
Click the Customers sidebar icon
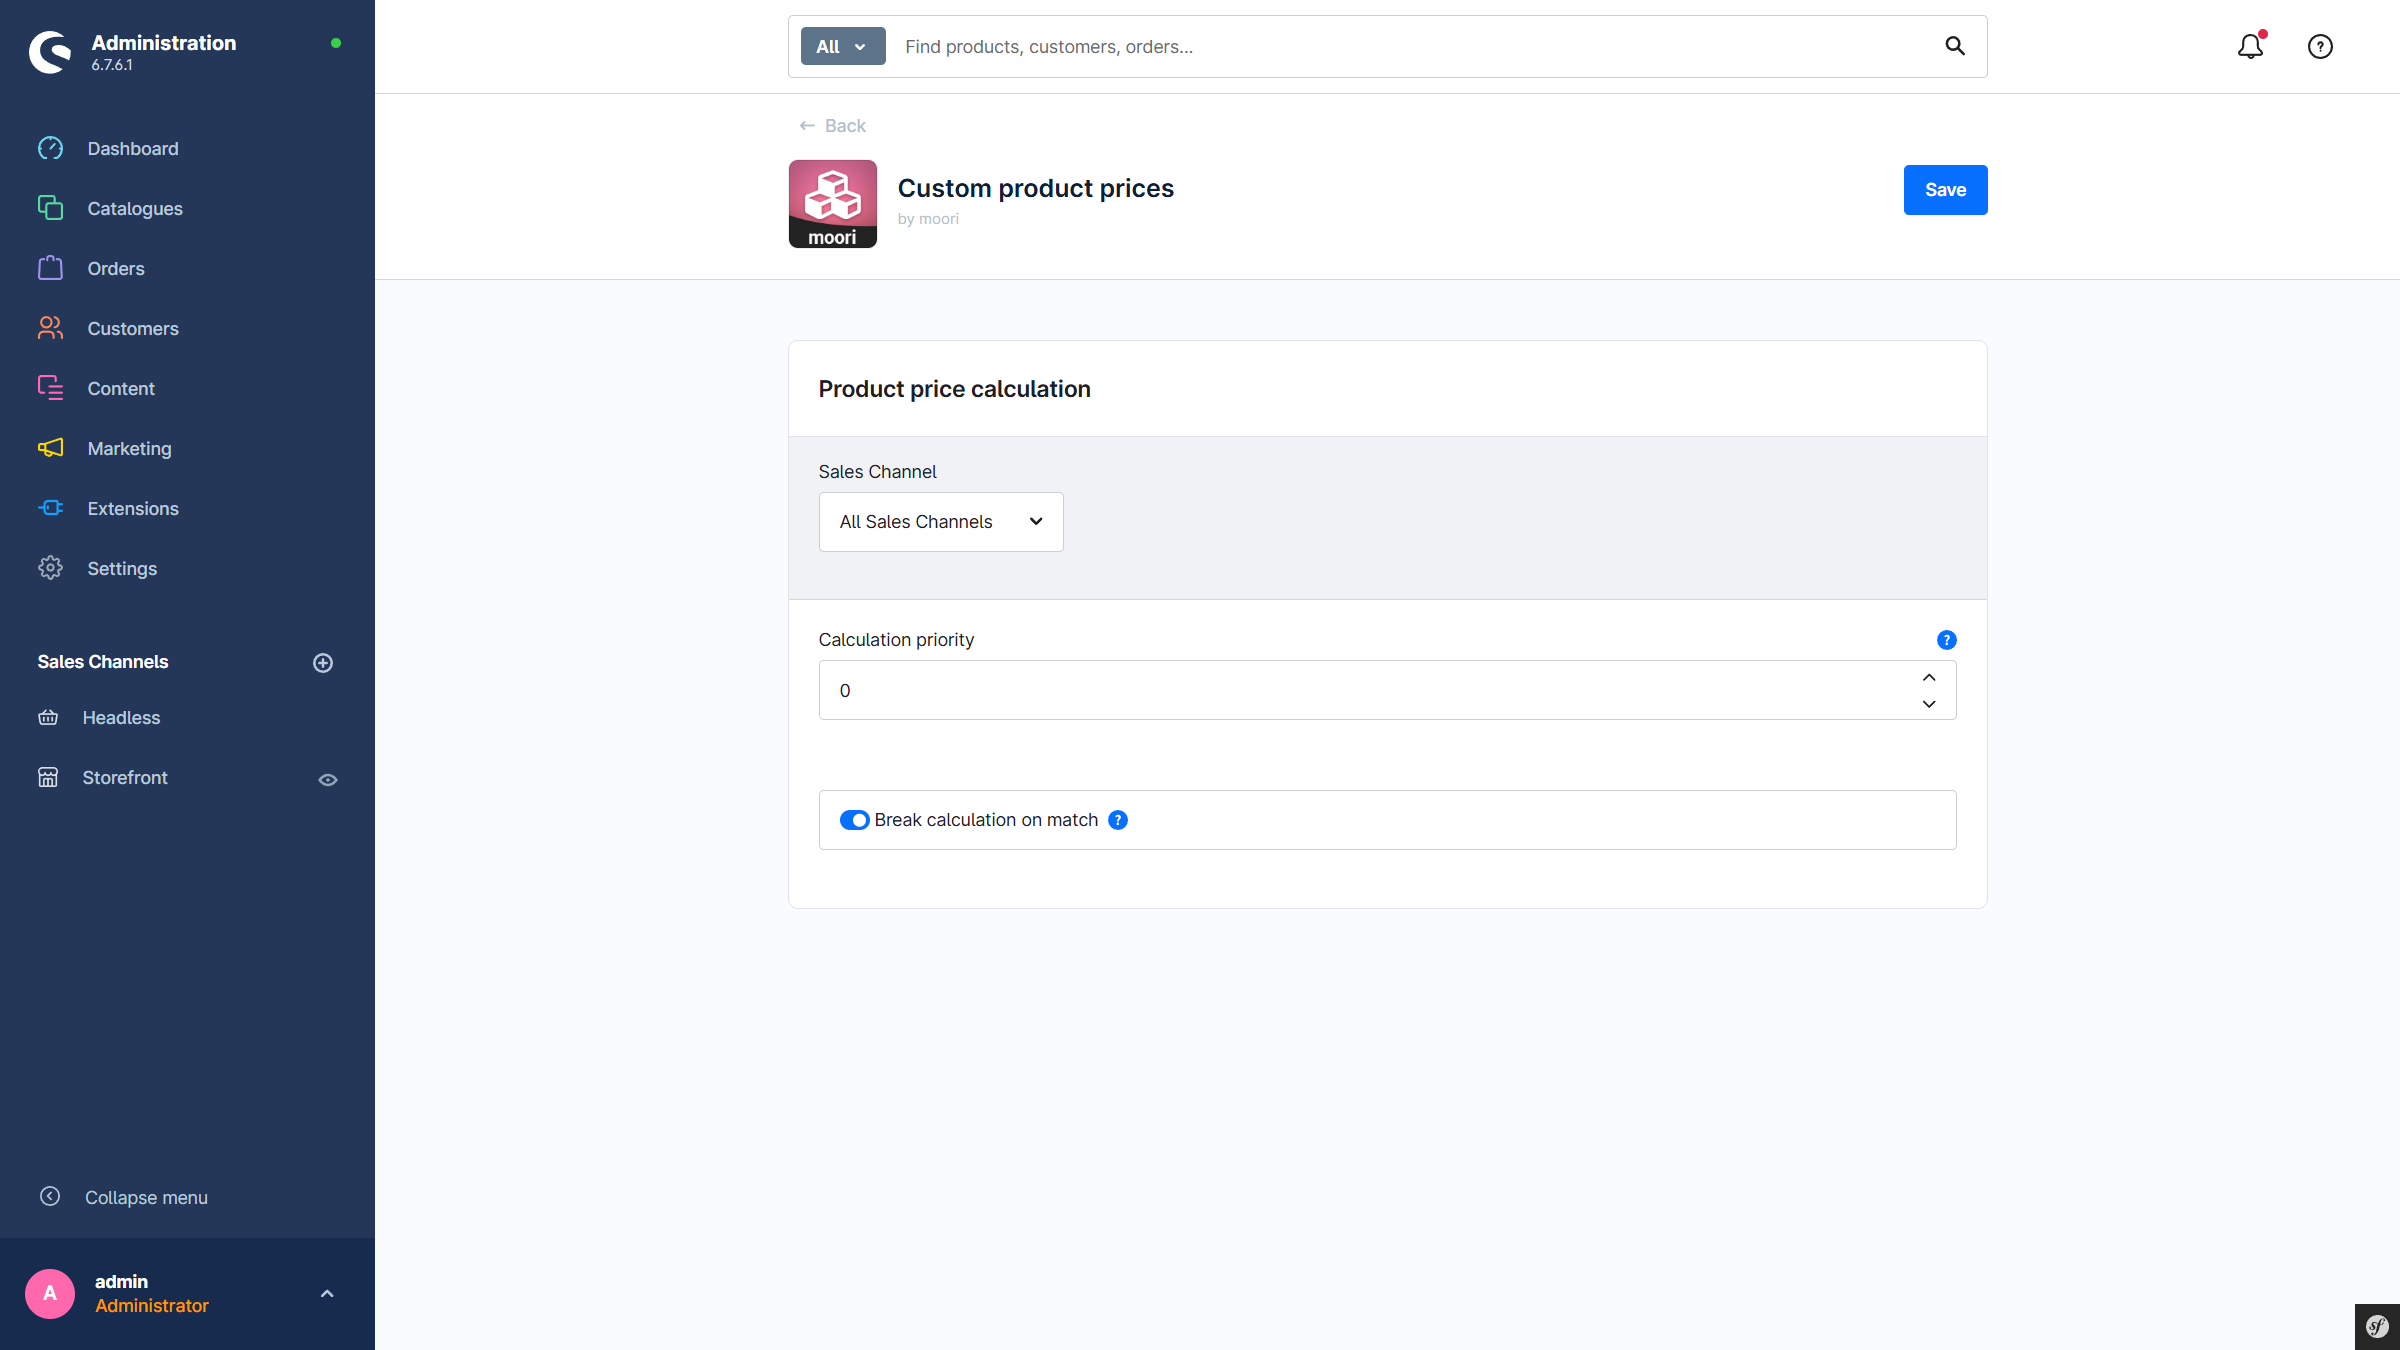(x=50, y=328)
